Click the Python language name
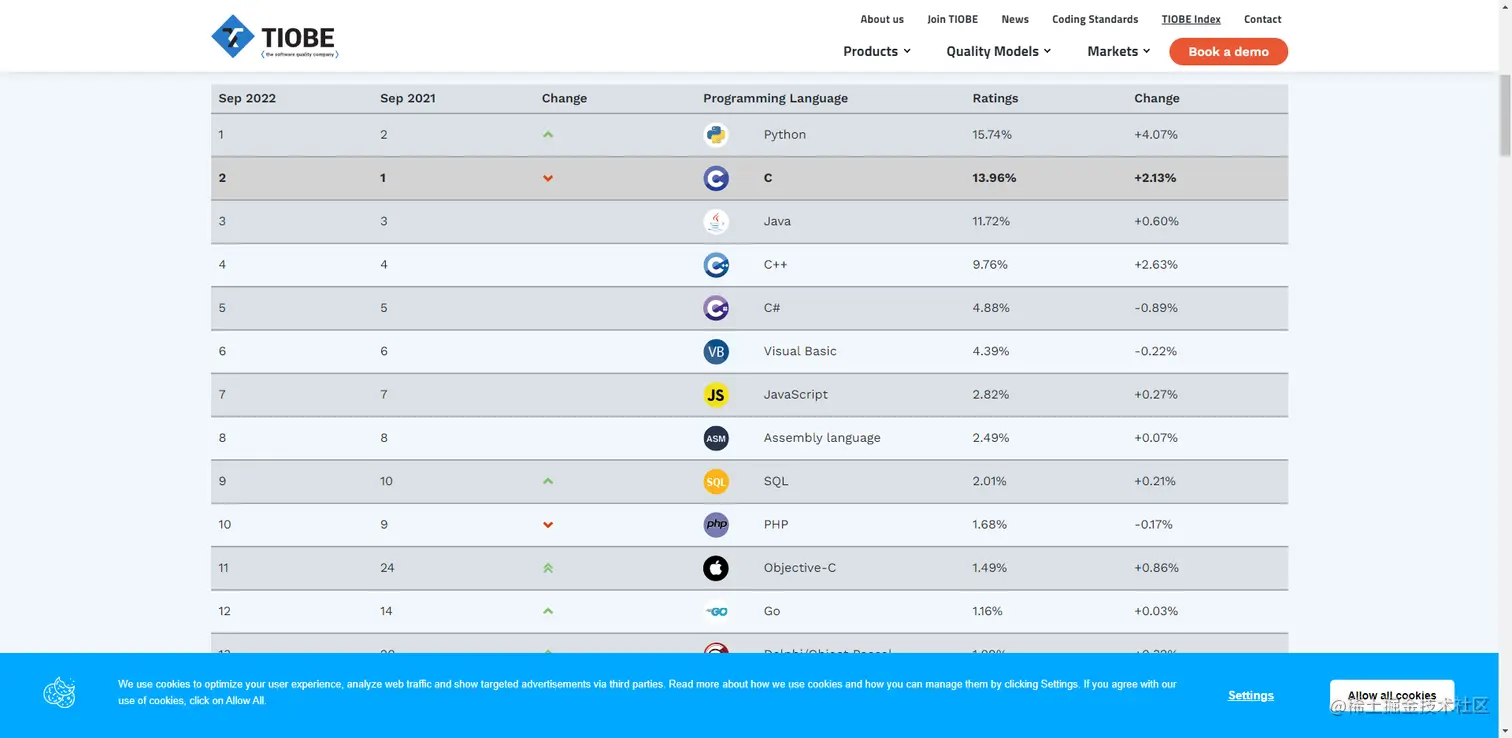 coord(785,134)
